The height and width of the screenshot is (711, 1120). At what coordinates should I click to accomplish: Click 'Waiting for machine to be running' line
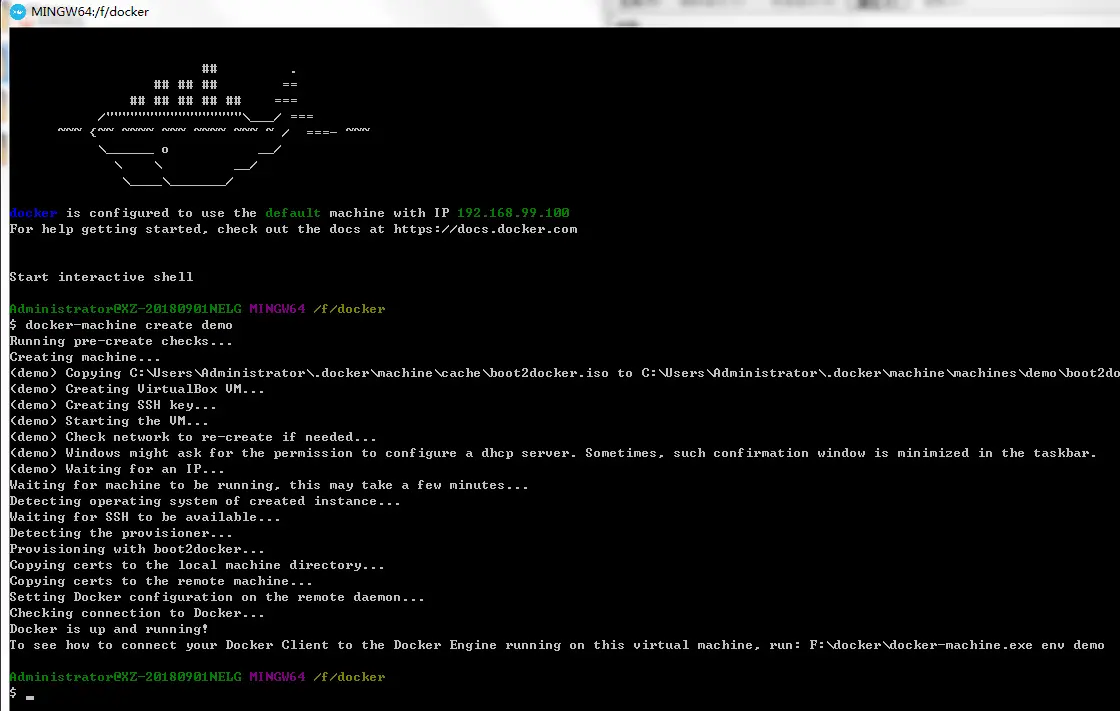point(269,485)
